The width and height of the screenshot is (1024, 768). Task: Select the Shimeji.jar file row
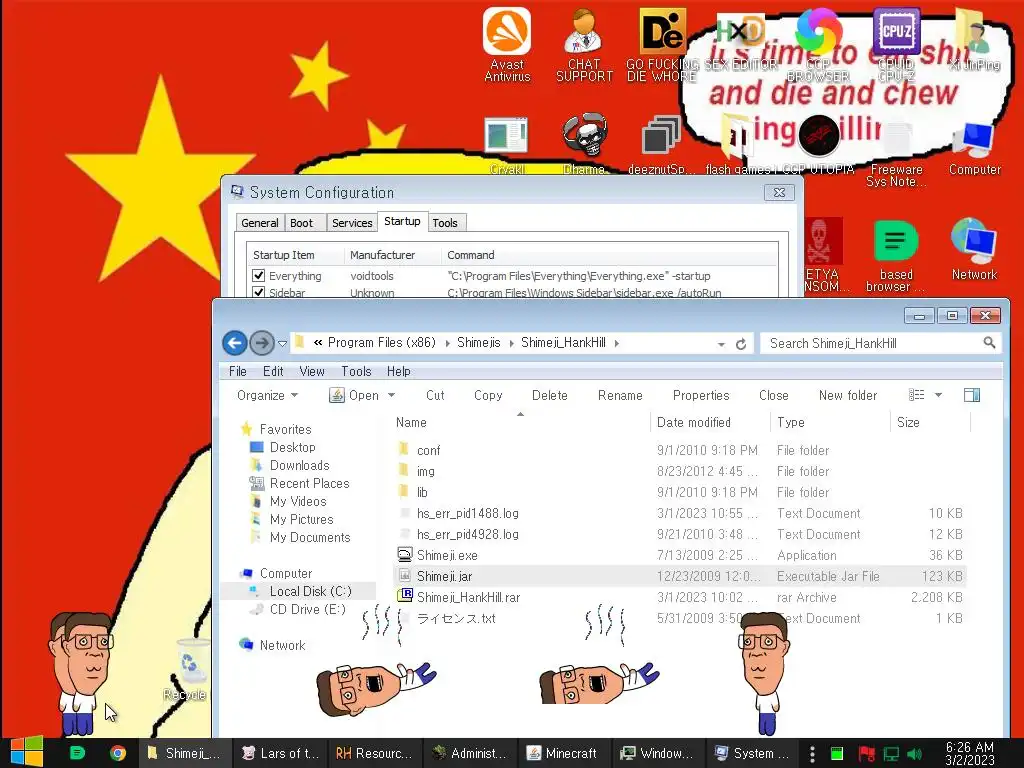679,576
